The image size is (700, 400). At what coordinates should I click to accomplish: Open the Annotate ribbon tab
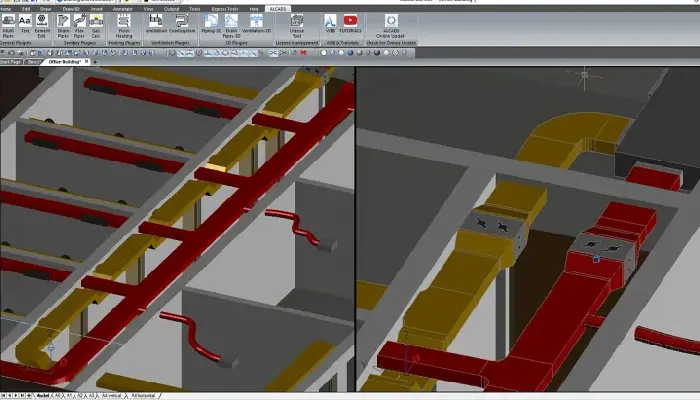pos(121,7)
